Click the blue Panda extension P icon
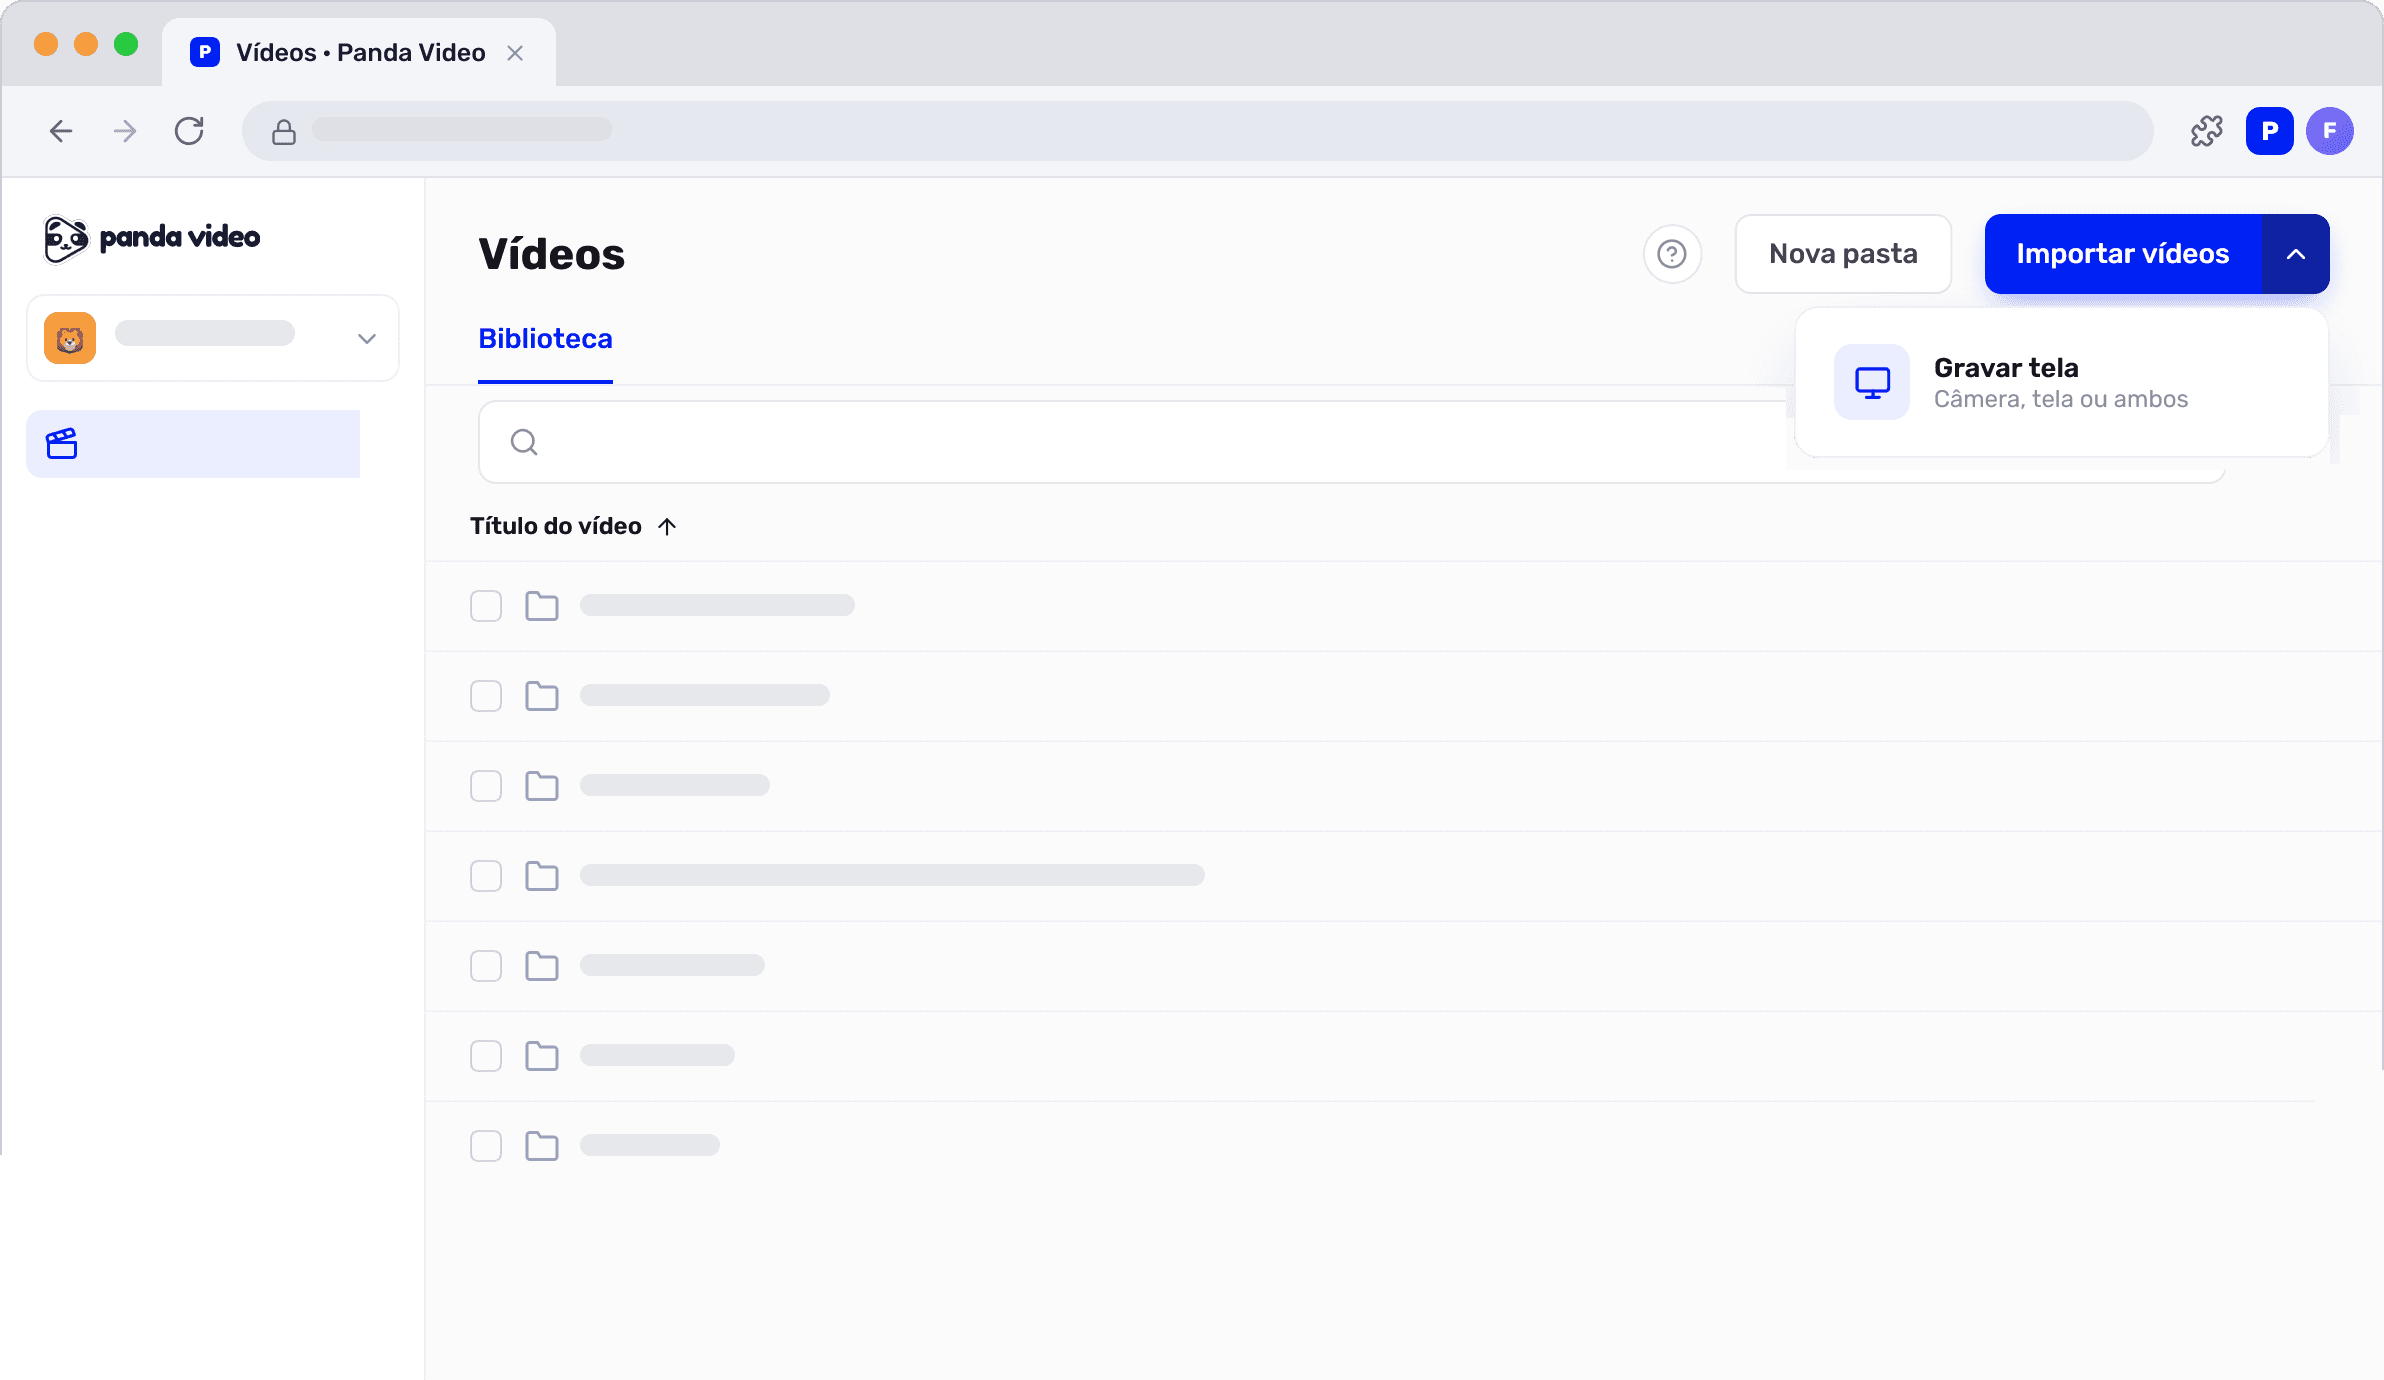Image resolution: width=2384 pixels, height=1380 pixels. click(x=2270, y=131)
